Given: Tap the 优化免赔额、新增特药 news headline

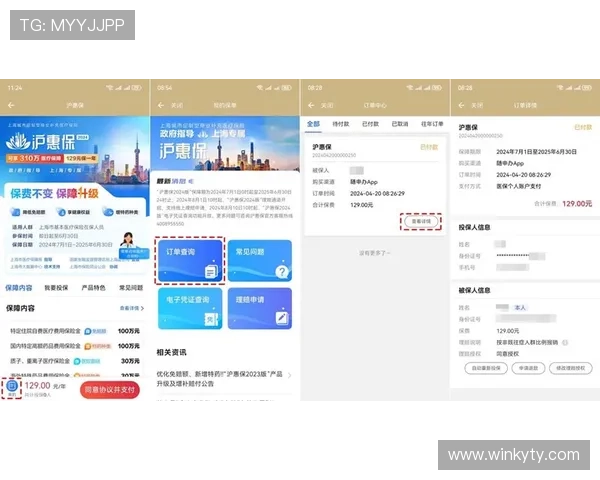Looking at the screenshot, I should point(219,379).
